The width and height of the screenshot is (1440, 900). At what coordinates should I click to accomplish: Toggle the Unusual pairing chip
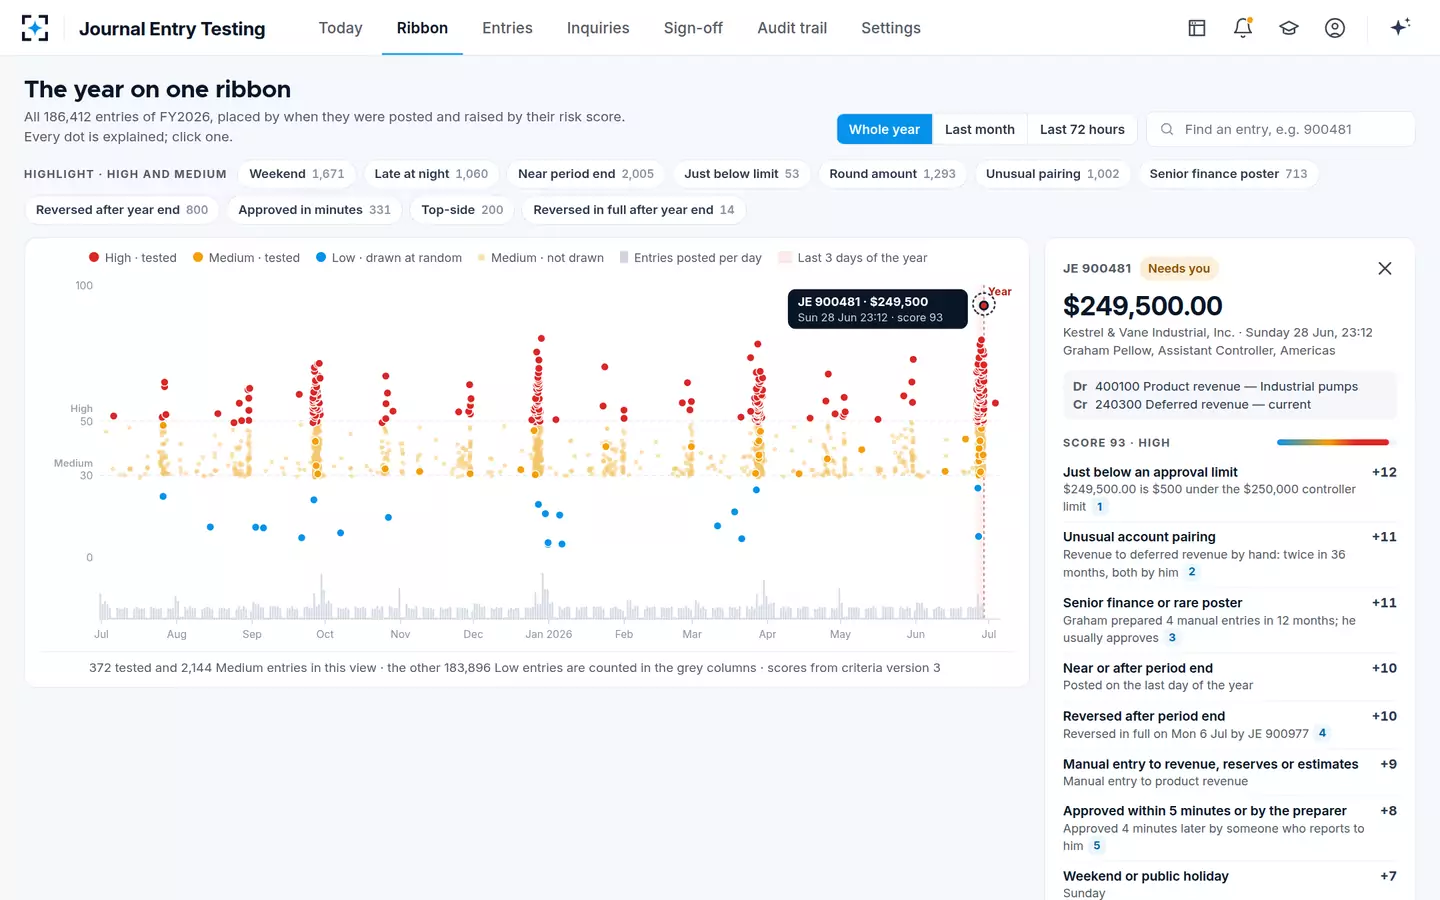point(1053,174)
